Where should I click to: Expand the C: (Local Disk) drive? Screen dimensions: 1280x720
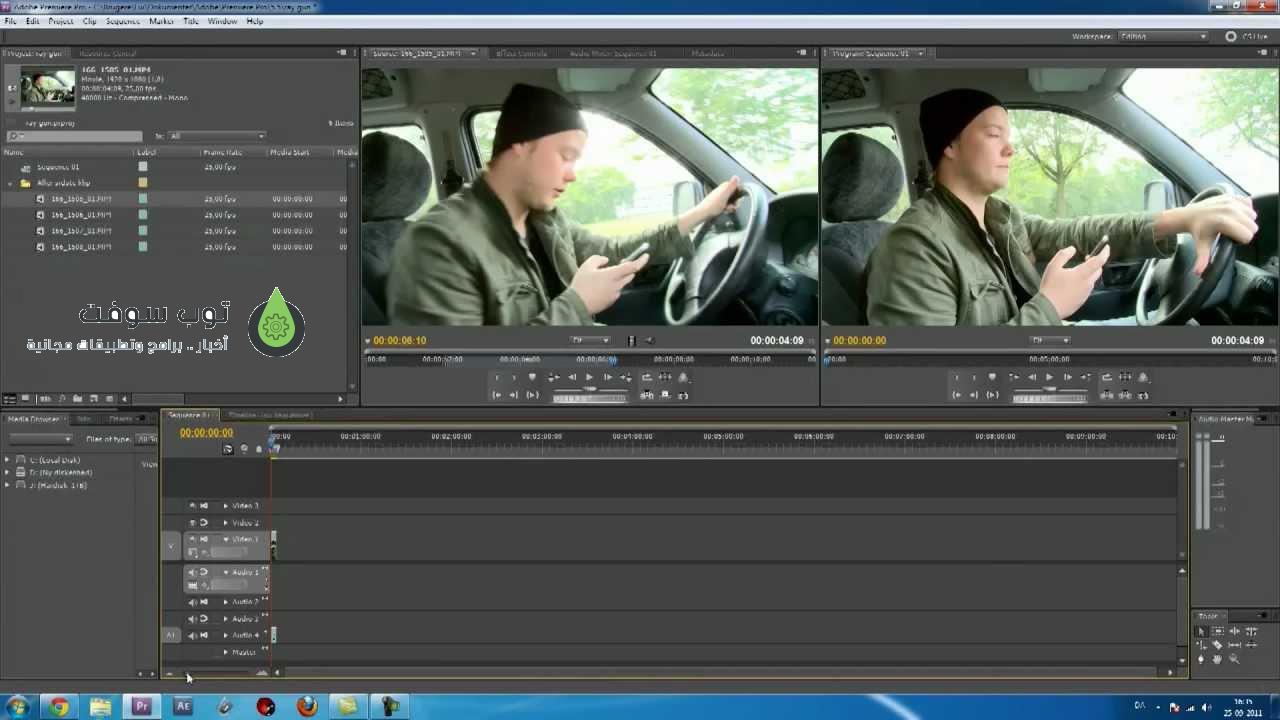(7, 460)
